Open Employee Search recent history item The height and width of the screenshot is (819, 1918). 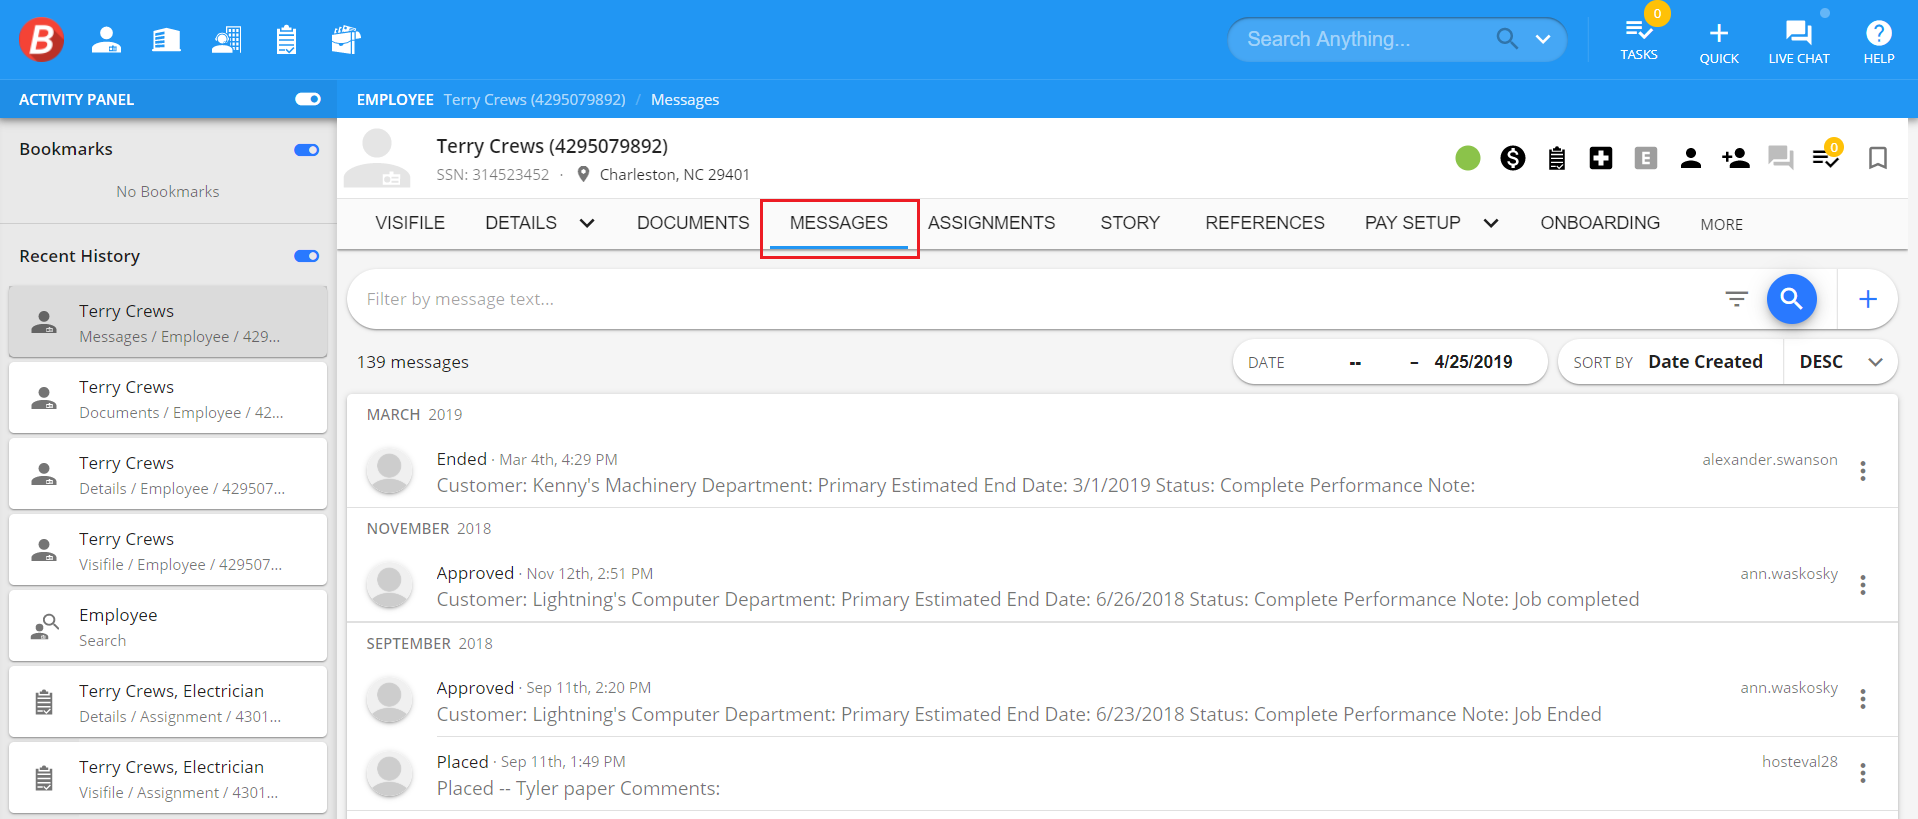tap(168, 626)
